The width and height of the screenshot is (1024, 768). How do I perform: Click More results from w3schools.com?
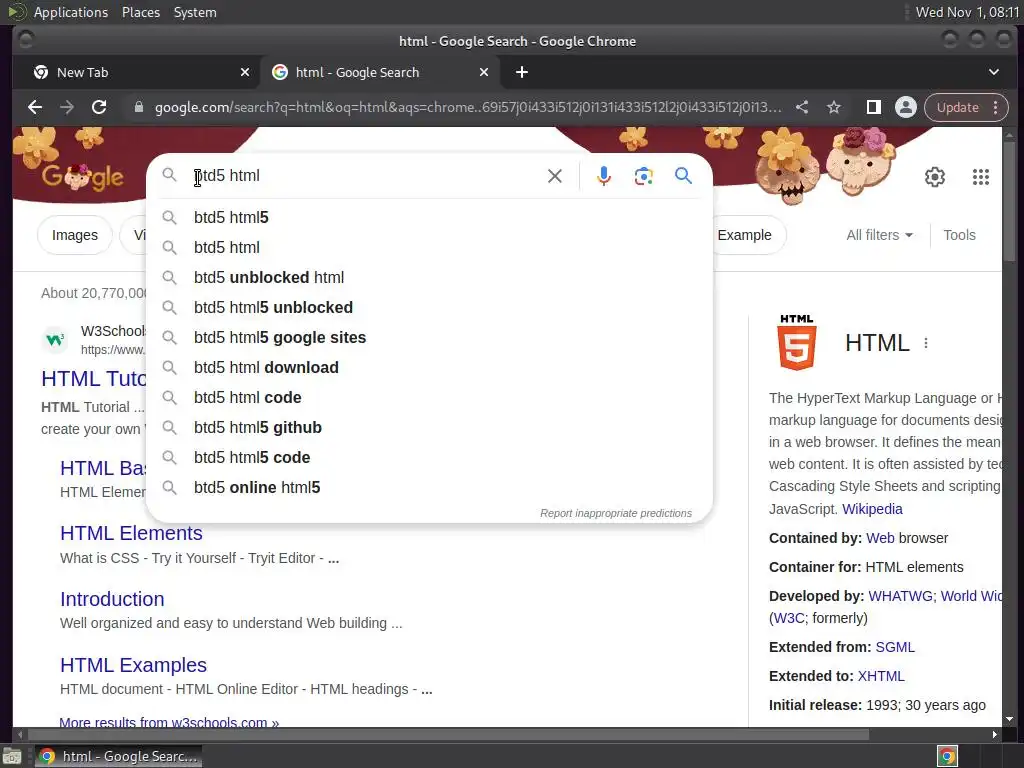(x=169, y=722)
